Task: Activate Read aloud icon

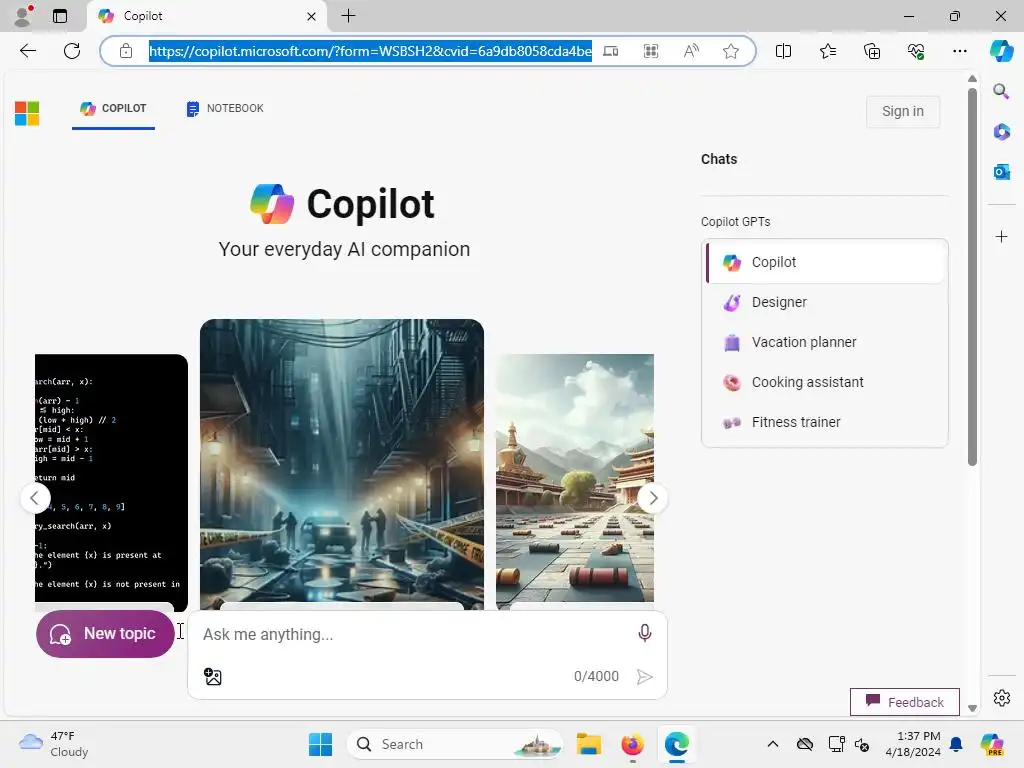Action: tap(691, 51)
